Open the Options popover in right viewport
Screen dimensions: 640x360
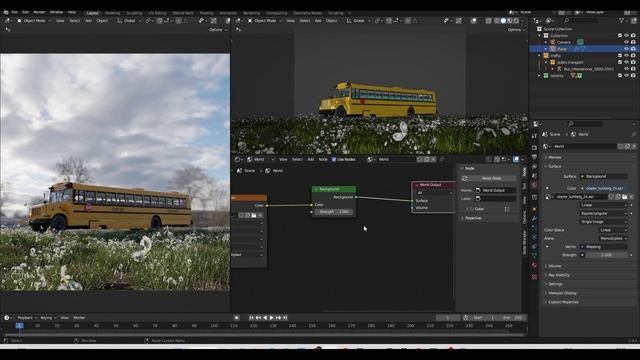[516, 30]
